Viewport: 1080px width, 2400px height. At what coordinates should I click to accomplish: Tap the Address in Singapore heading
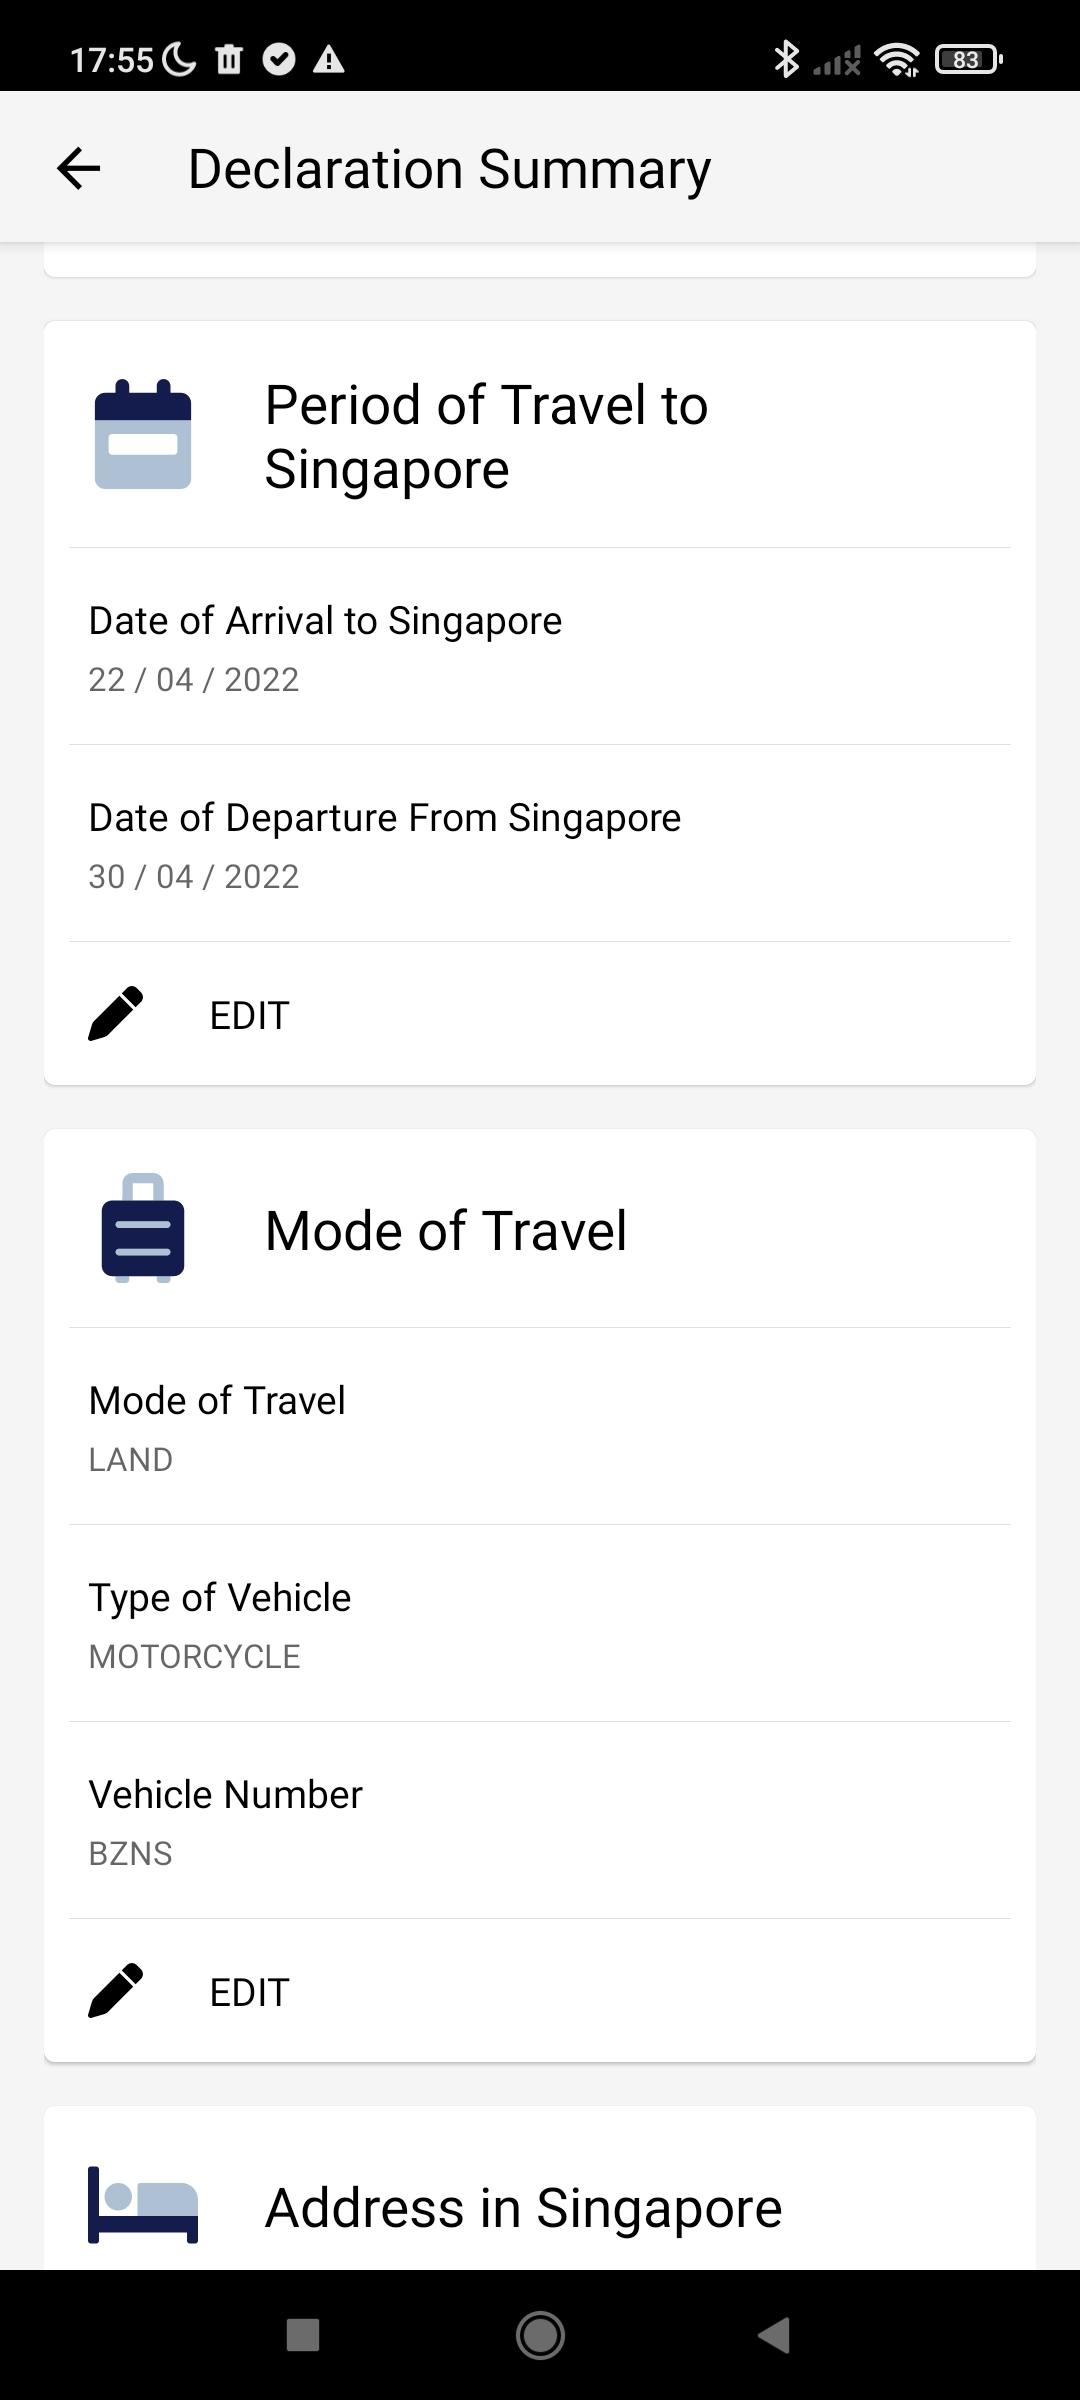[523, 2207]
